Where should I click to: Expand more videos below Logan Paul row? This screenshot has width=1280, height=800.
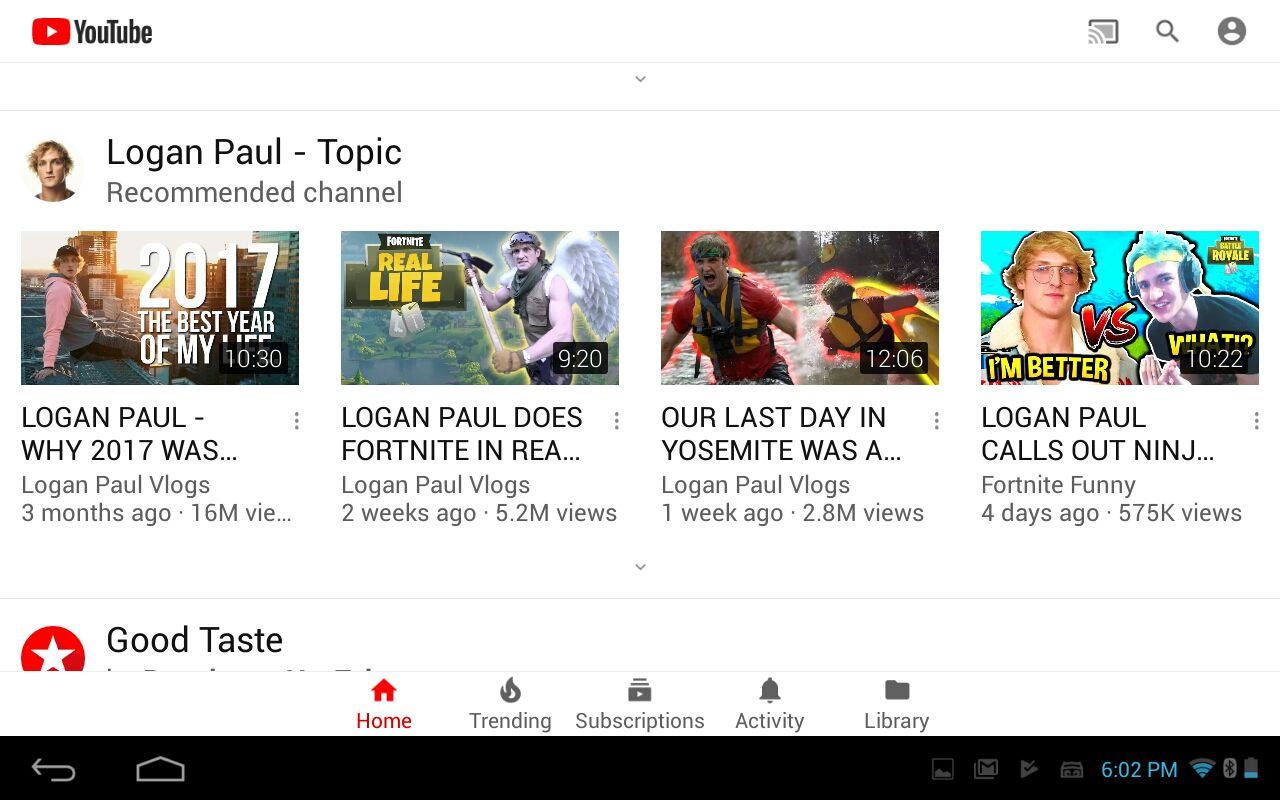(641, 567)
